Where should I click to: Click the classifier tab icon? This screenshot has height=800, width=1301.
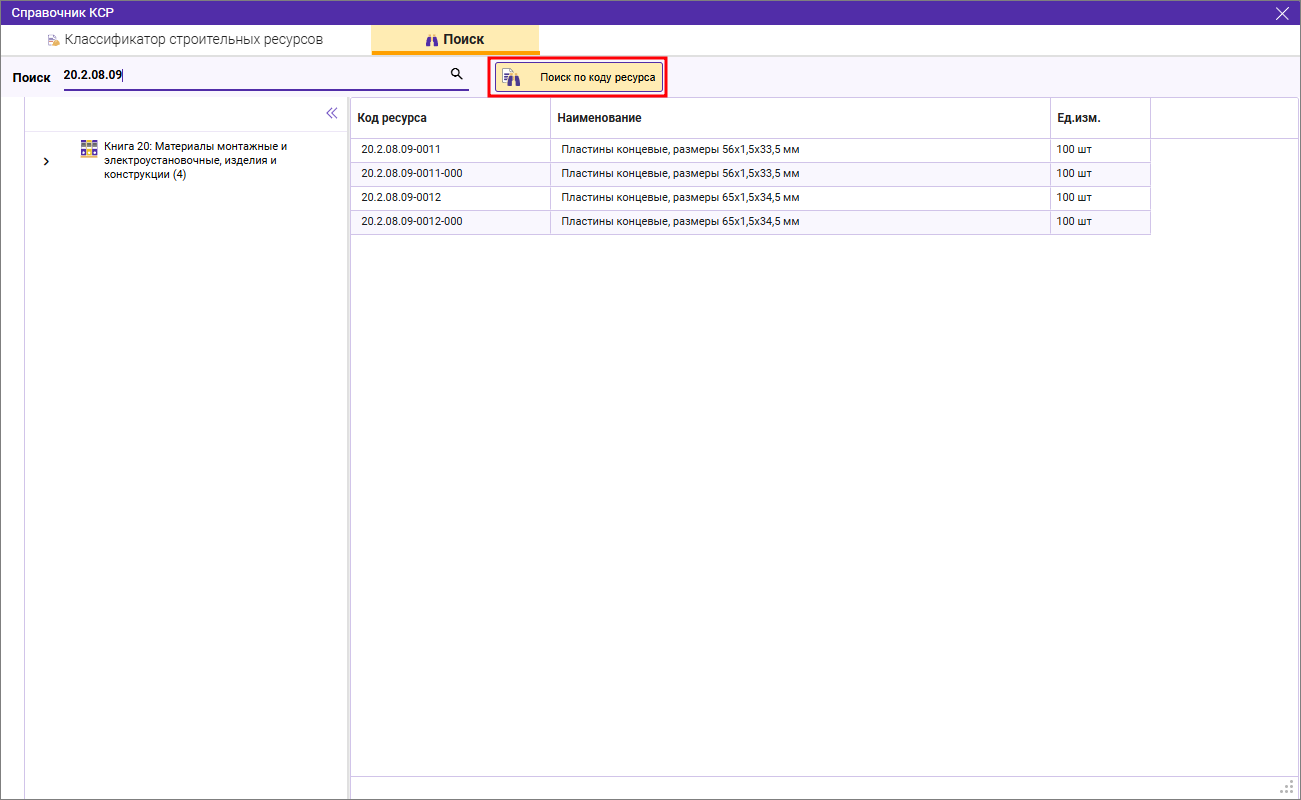pyautogui.click(x=53, y=41)
